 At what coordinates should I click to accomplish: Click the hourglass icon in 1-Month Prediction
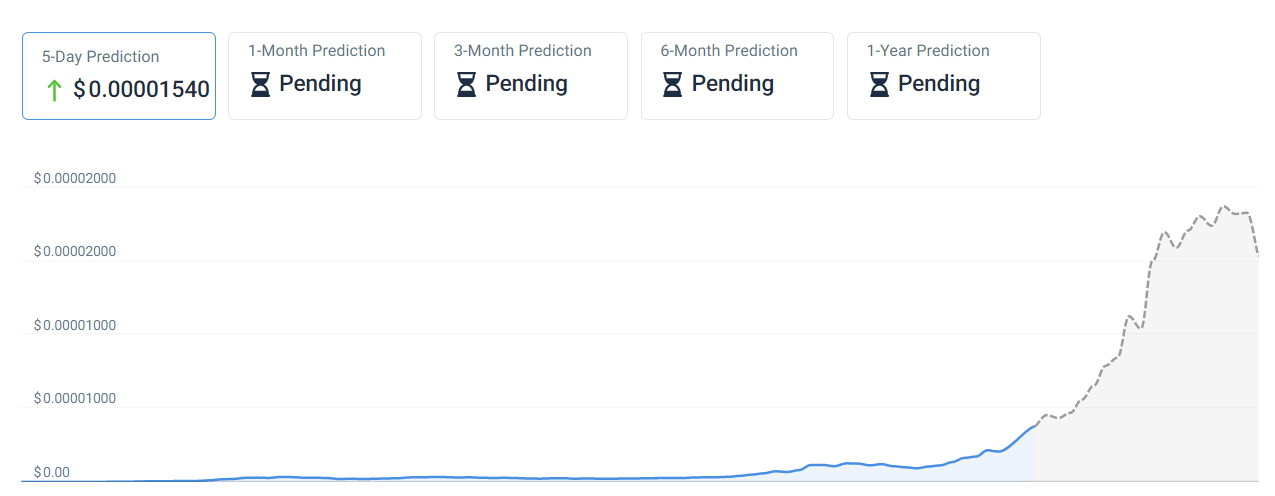(260, 85)
